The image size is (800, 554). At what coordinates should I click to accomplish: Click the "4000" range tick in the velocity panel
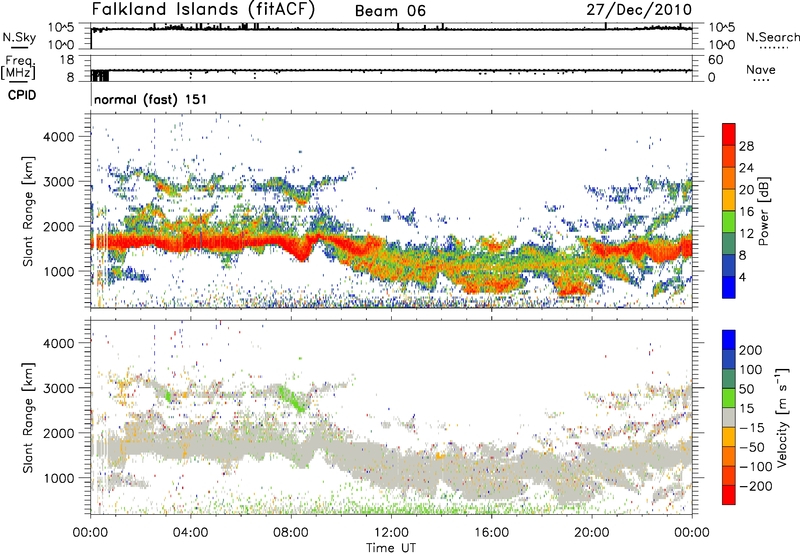point(58,343)
